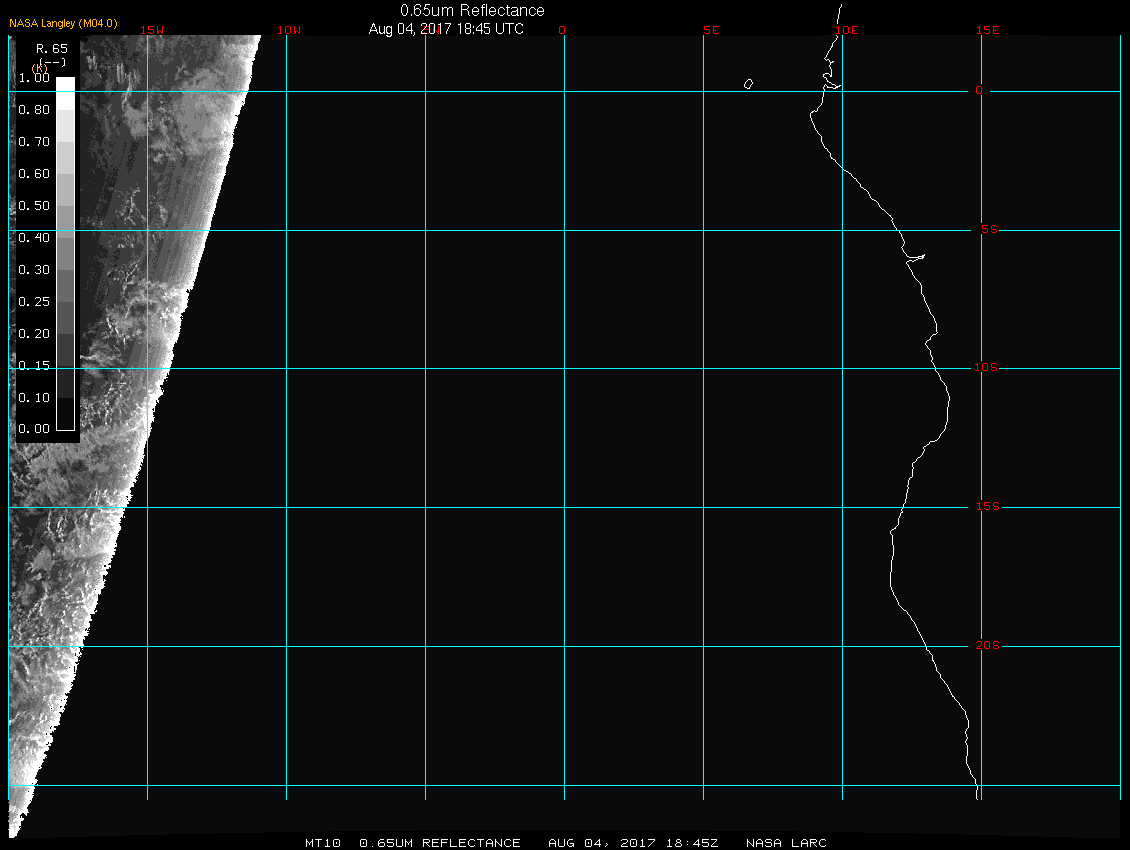The height and width of the screenshot is (850, 1130).
Task: Click the 10W longitude label
Action: click(288, 30)
